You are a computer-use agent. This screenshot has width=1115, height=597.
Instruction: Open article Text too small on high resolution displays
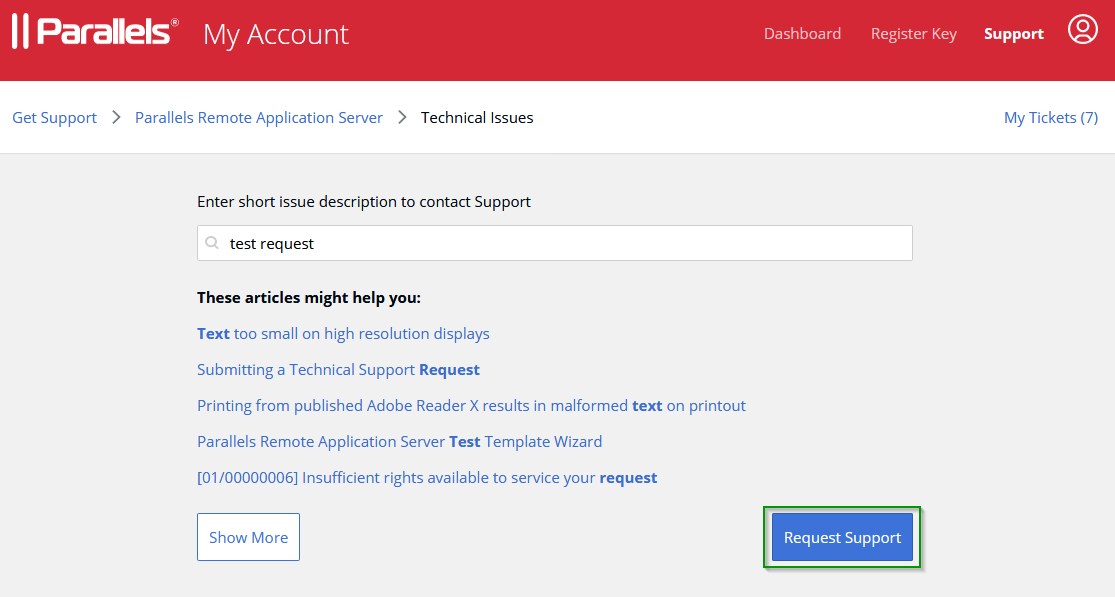pyautogui.click(x=343, y=333)
